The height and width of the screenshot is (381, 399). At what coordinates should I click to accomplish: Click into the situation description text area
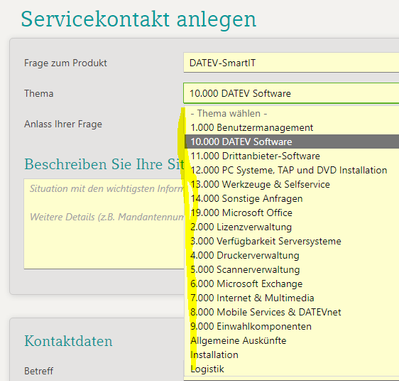[104, 223]
